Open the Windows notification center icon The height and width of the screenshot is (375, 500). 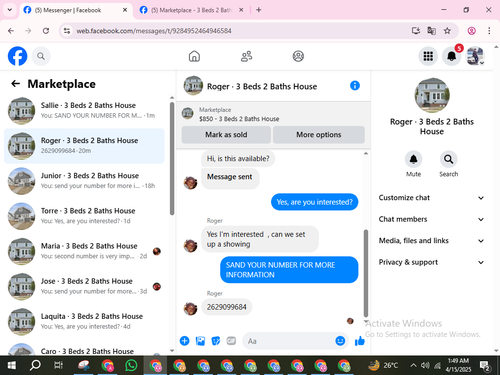tap(484, 365)
